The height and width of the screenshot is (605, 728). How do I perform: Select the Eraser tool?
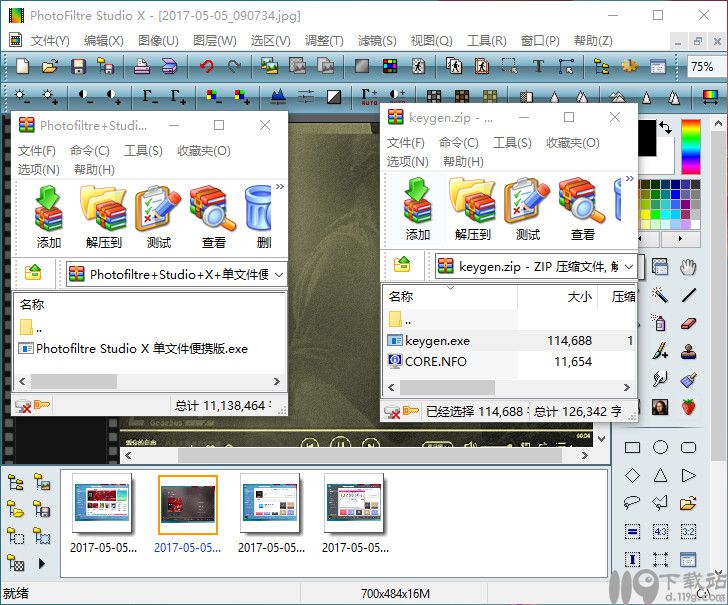coord(689,323)
